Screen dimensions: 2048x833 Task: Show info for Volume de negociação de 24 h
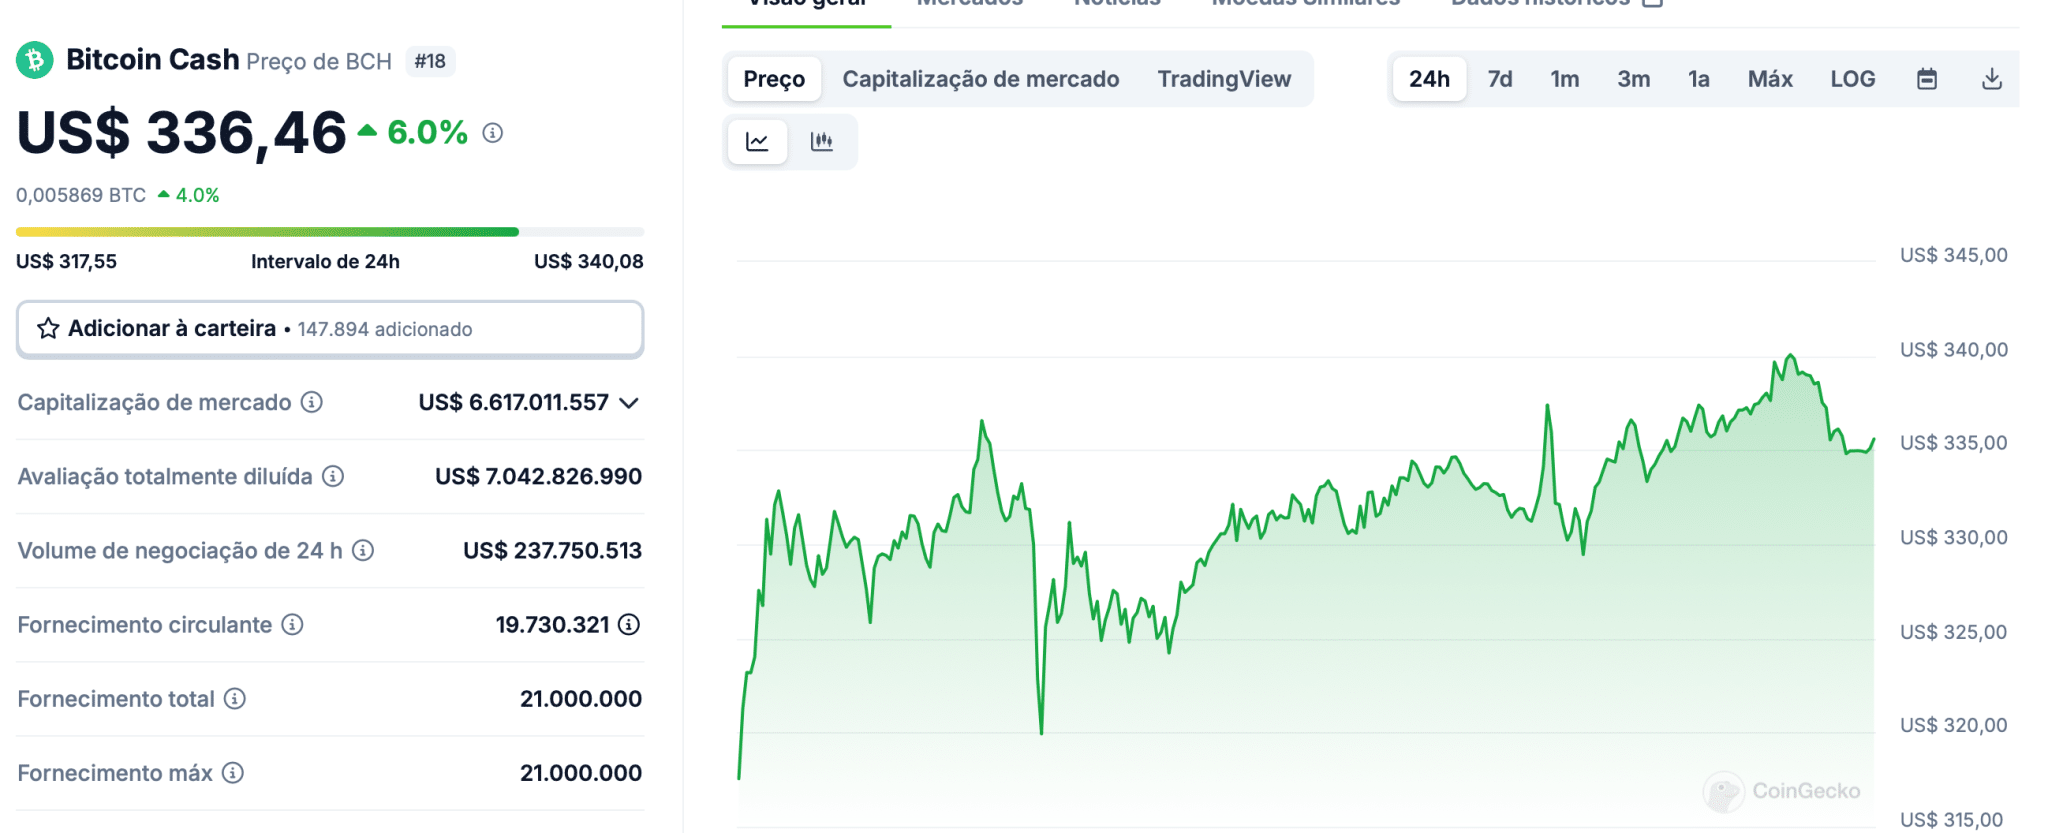coord(364,550)
